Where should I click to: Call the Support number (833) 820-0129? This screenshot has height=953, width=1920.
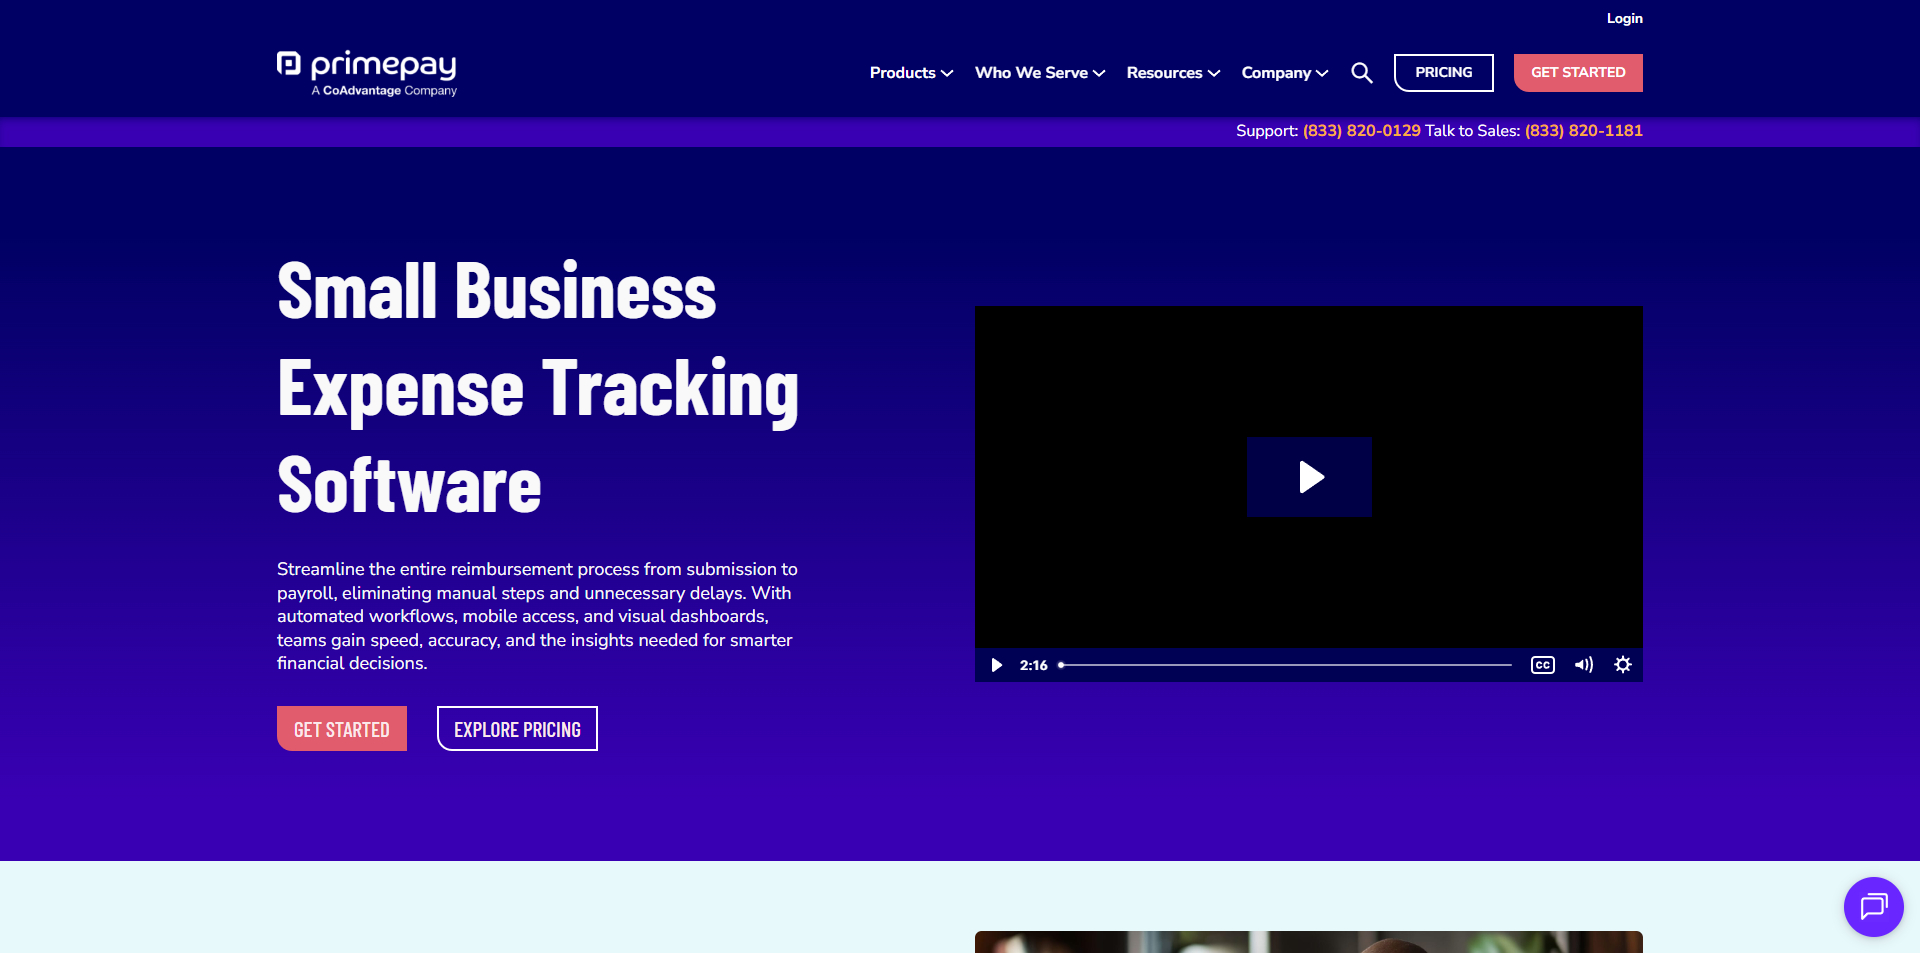pyautogui.click(x=1361, y=131)
